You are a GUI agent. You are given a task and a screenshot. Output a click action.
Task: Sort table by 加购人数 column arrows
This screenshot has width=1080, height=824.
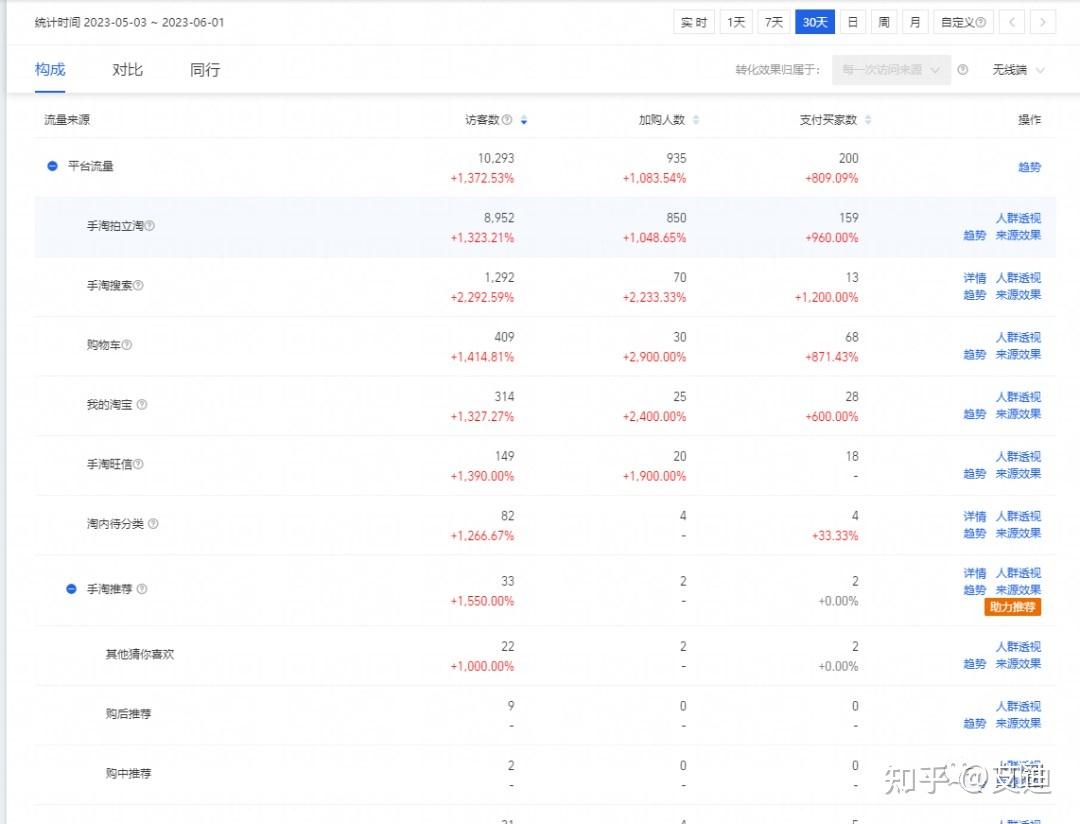coord(696,120)
